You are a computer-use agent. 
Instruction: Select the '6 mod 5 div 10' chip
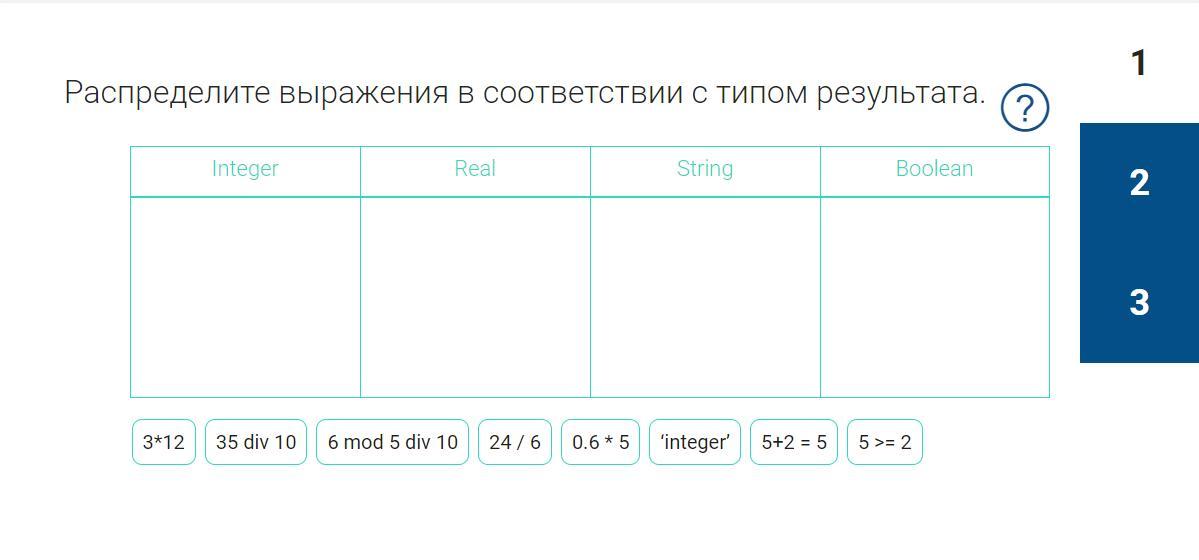392,442
